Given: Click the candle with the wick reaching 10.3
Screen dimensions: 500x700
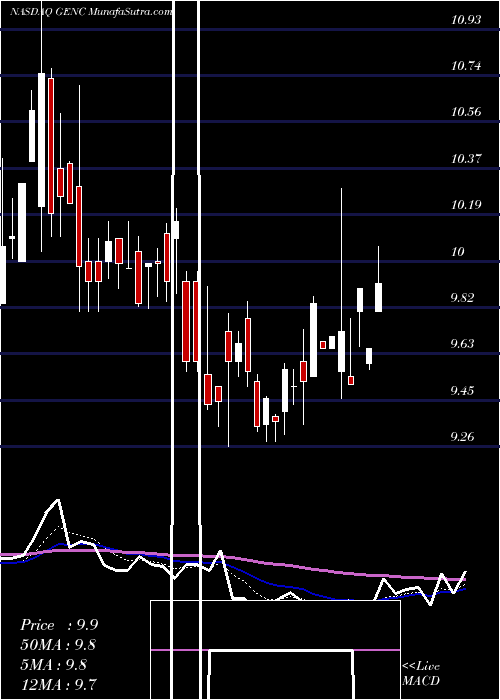Looking at the screenshot, I should [342, 351].
